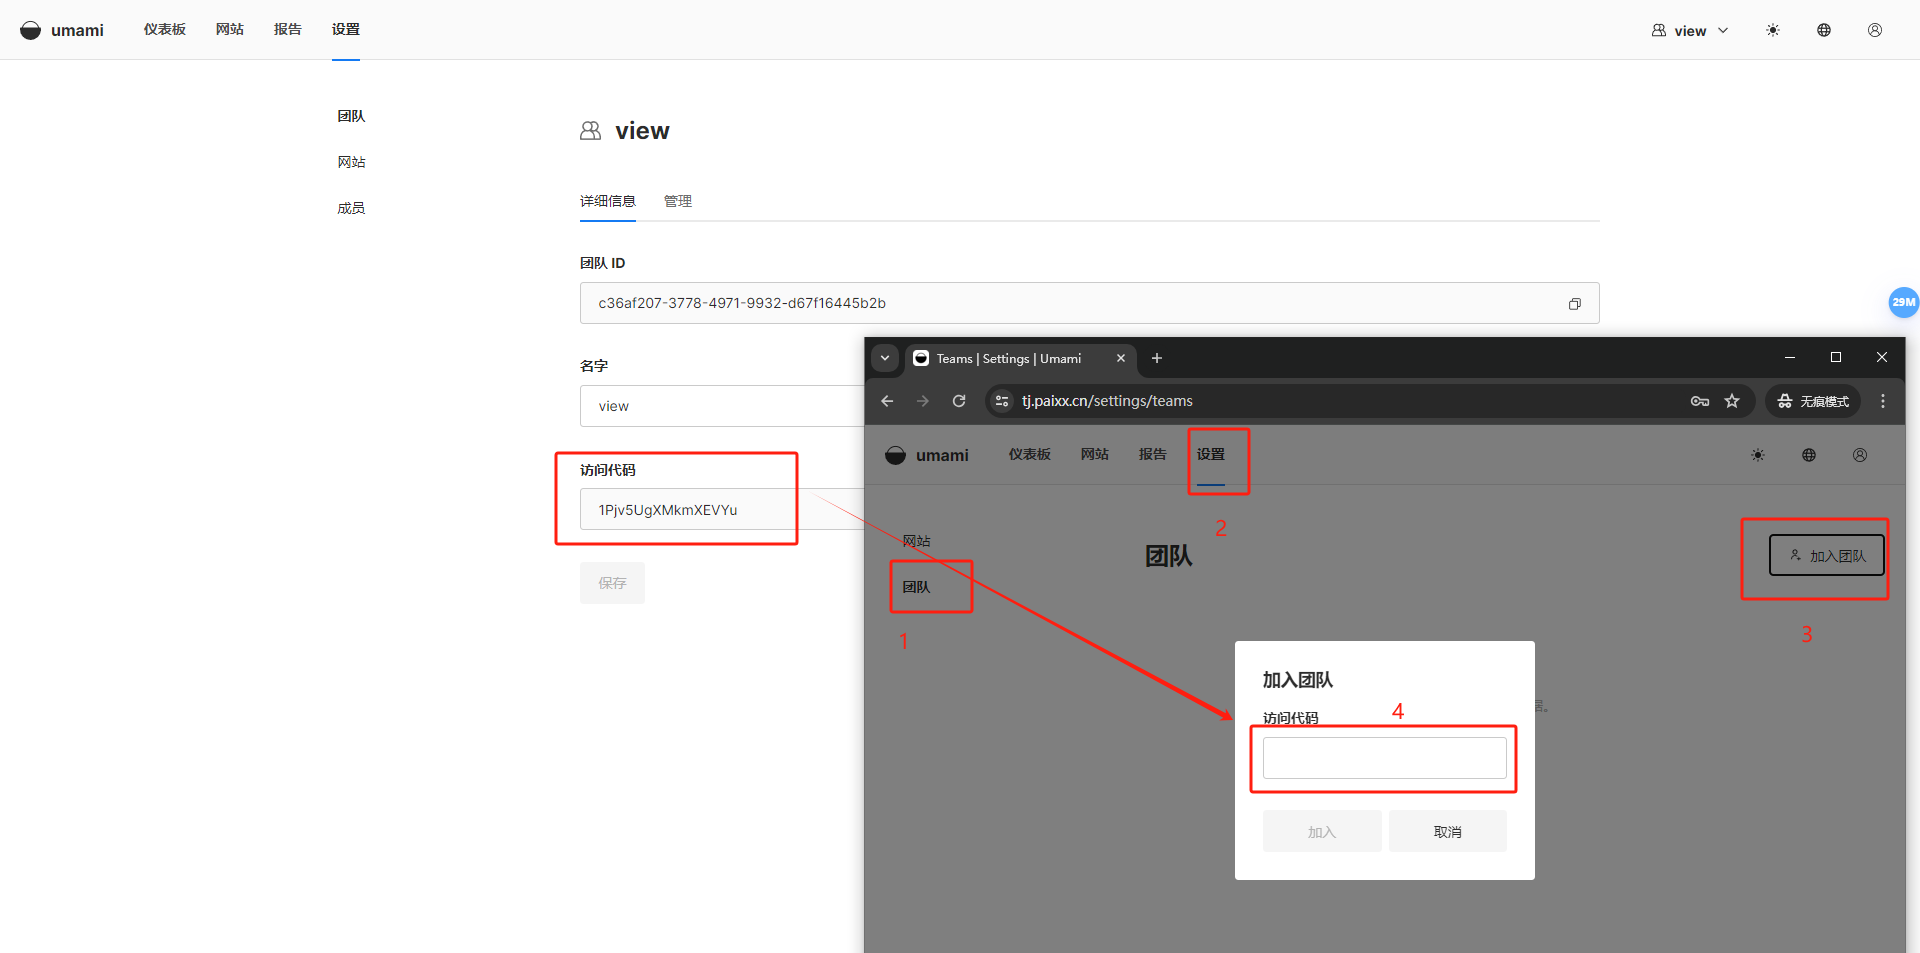This screenshot has height=953, width=1920.
Task: Open 成员 in the settings sidebar
Action: [x=351, y=208]
